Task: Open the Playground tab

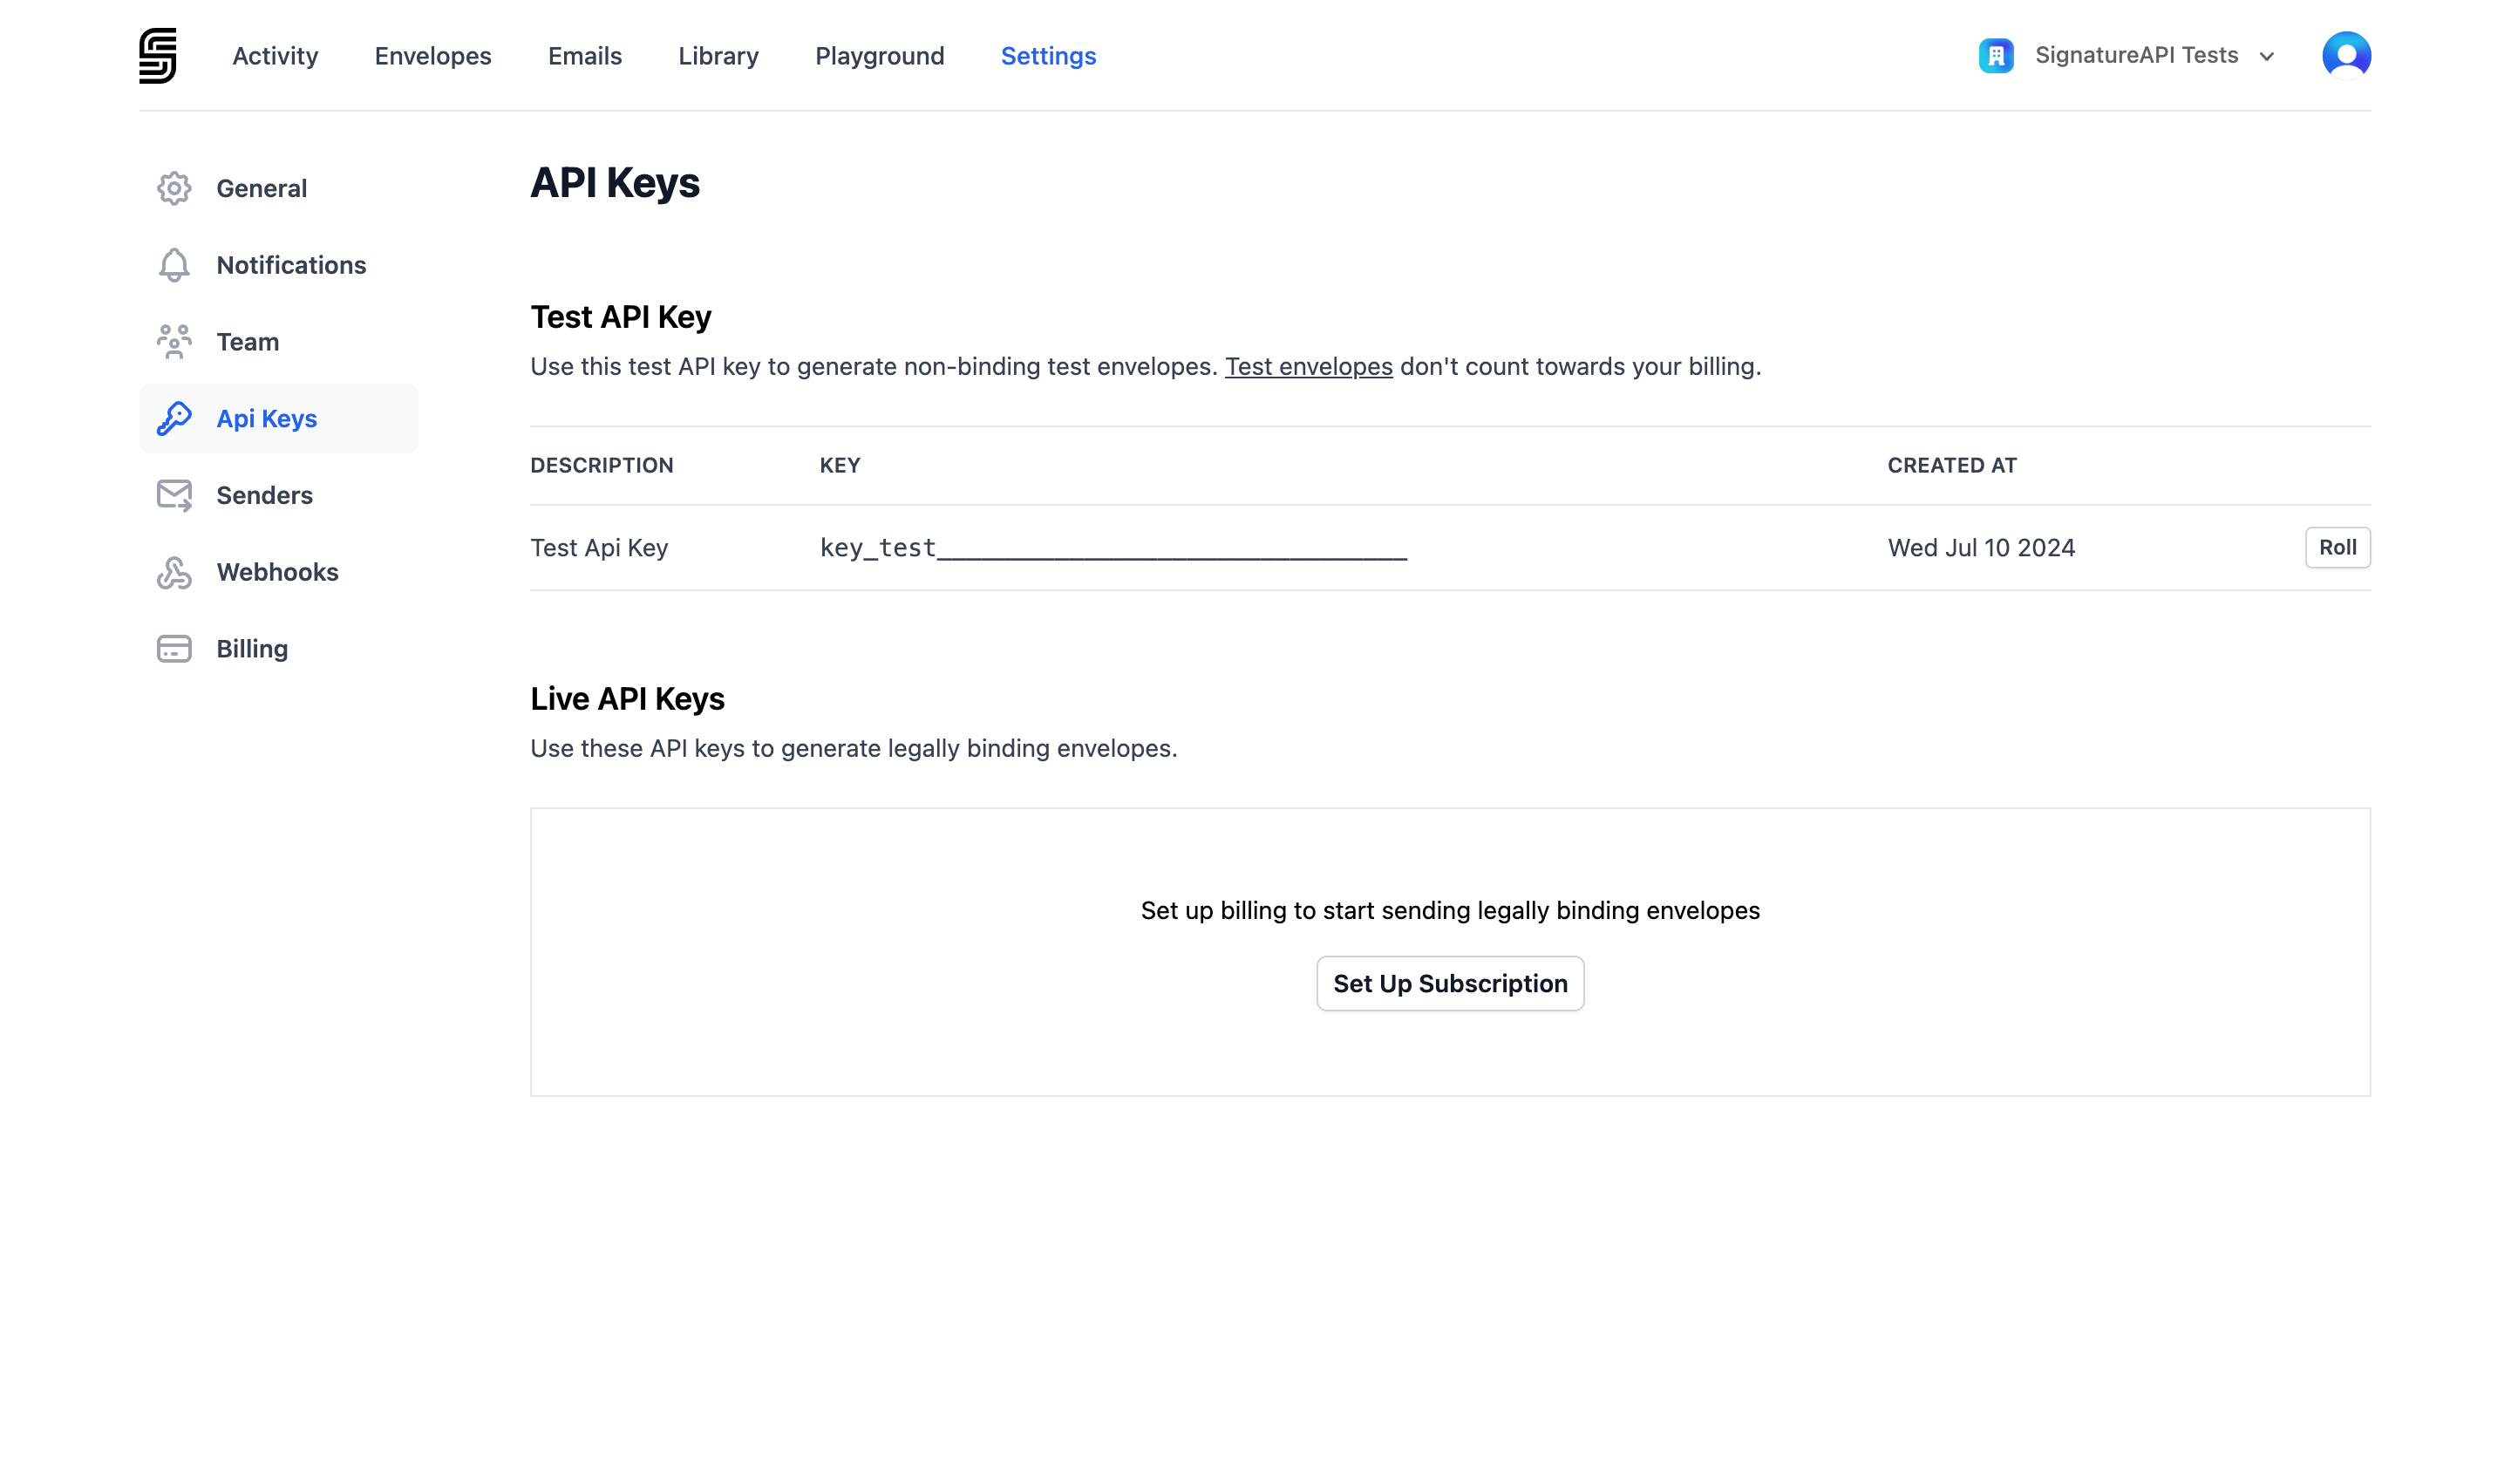Action: (x=879, y=56)
